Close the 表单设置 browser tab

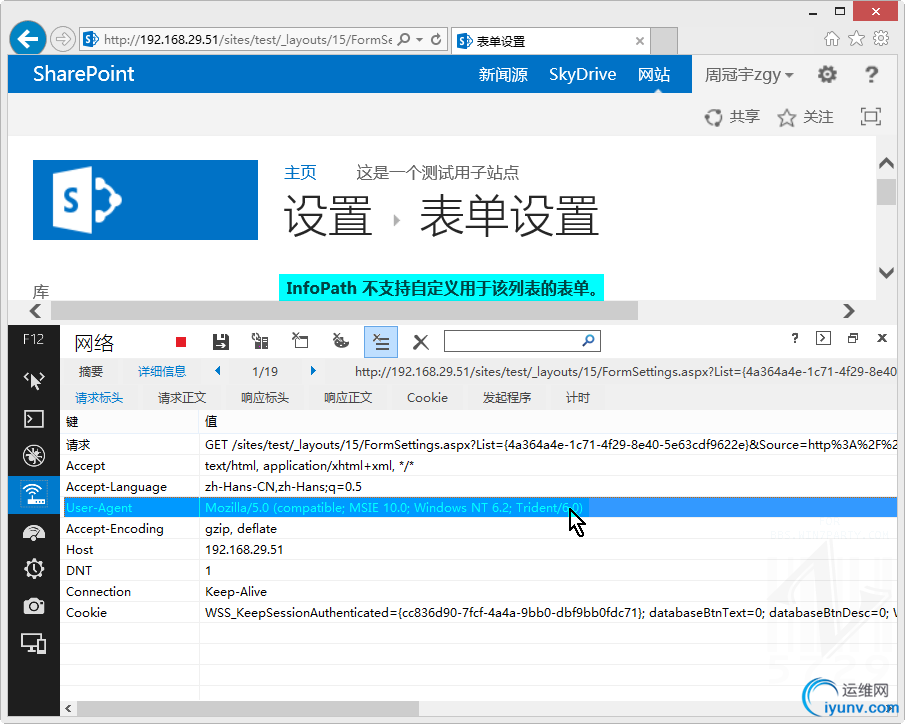(640, 41)
